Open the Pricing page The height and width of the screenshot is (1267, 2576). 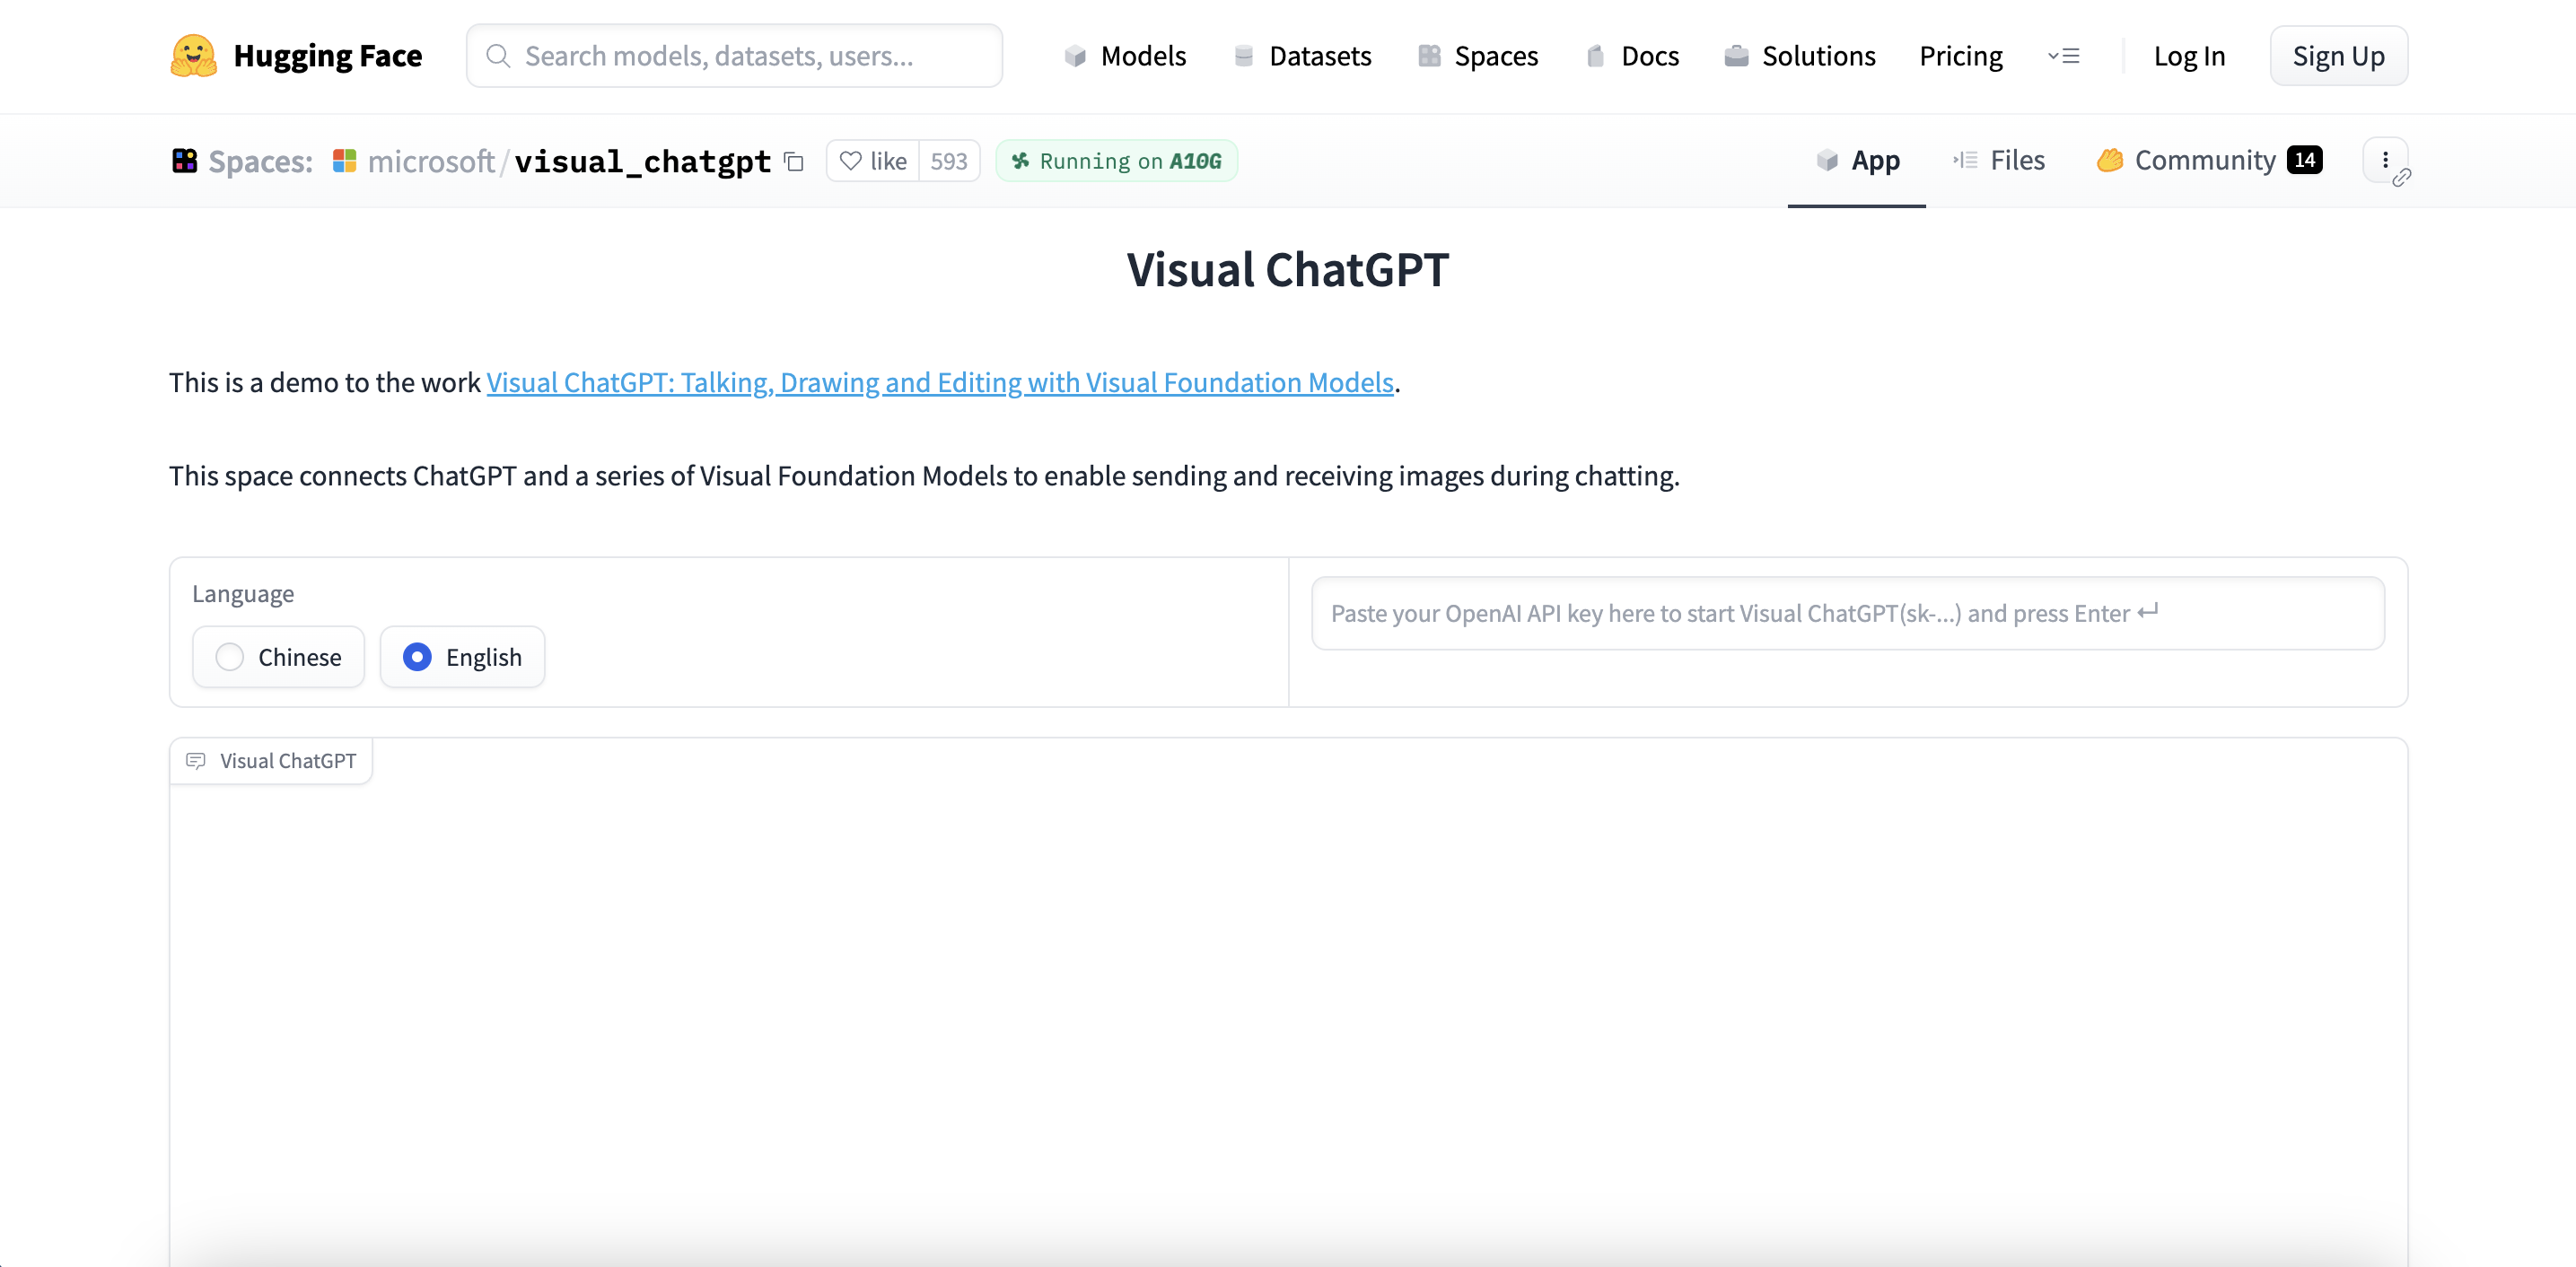pyautogui.click(x=1961, y=56)
